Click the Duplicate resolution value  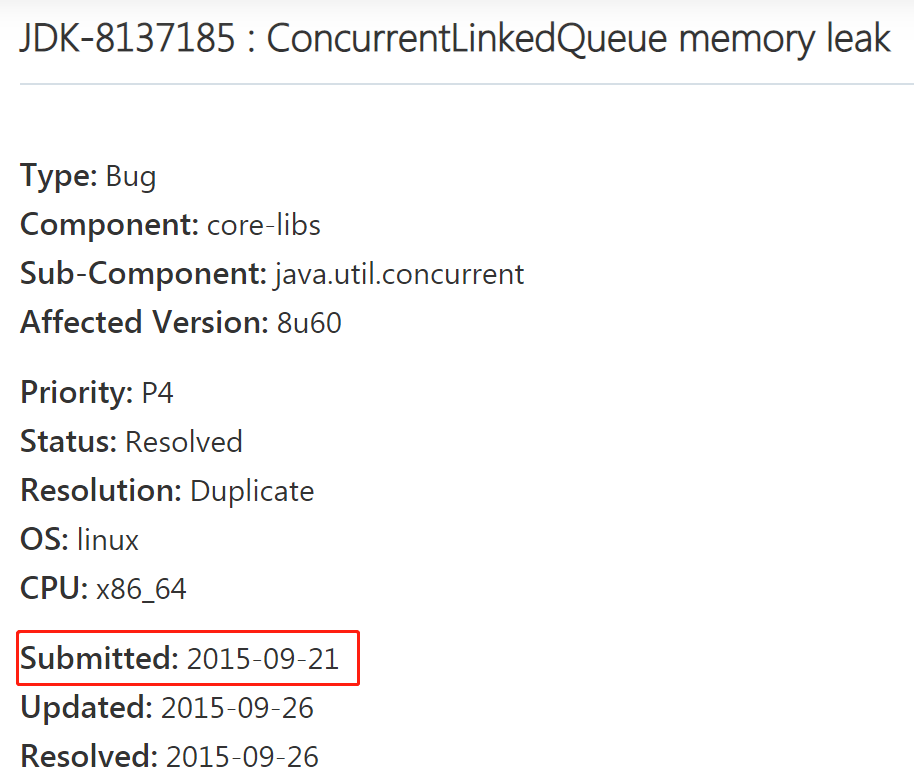click(252, 491)
